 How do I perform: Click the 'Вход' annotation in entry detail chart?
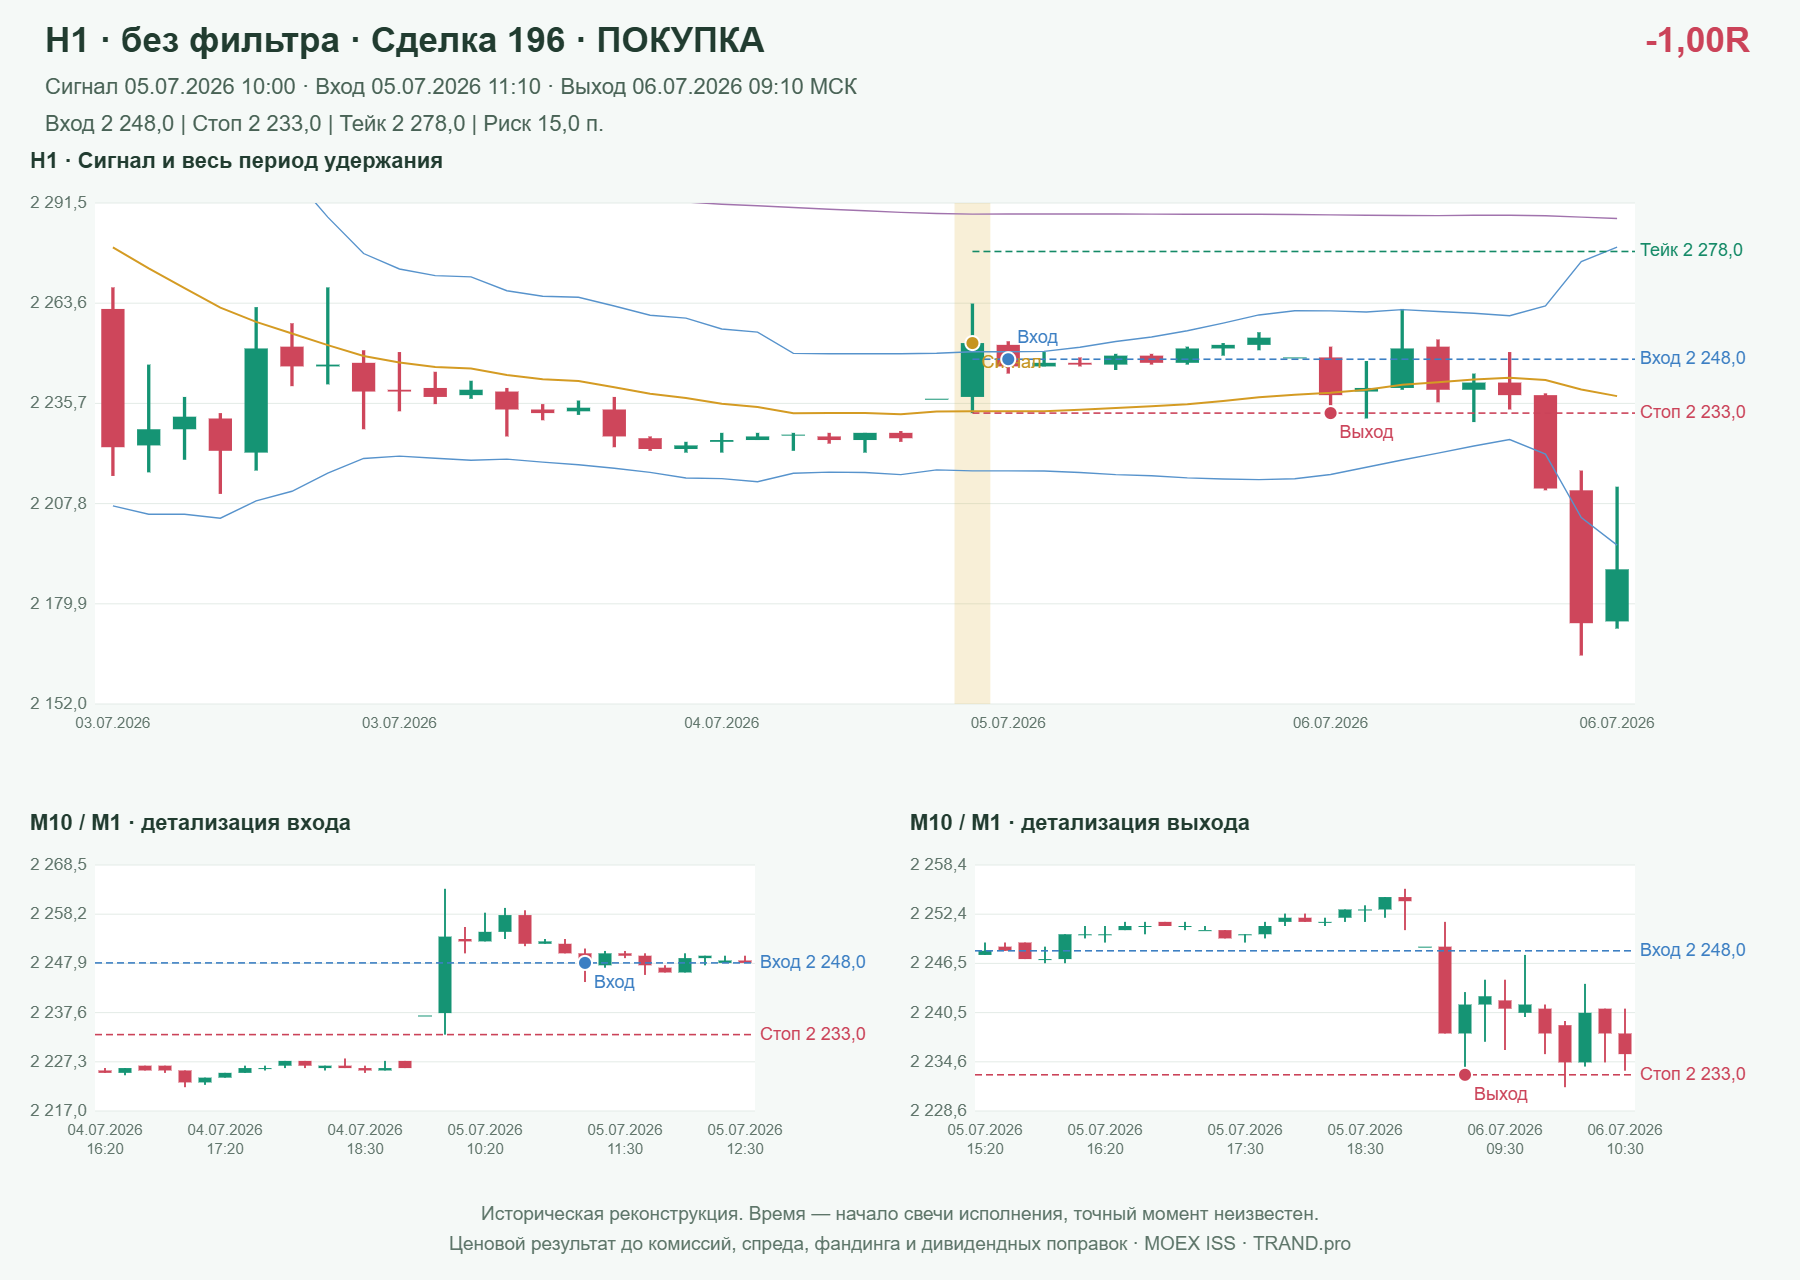coord(614,982)
